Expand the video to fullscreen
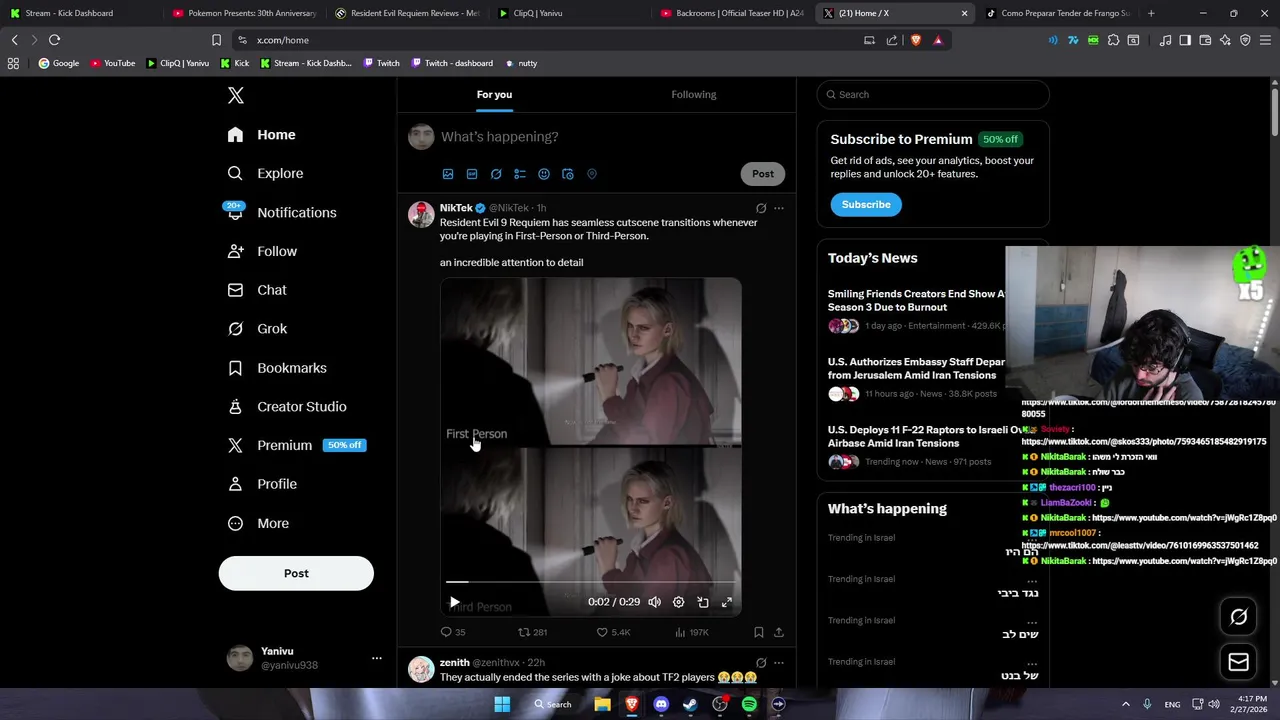The width and height of the screenshot is (1280, 720). click(x=727, y=602)
